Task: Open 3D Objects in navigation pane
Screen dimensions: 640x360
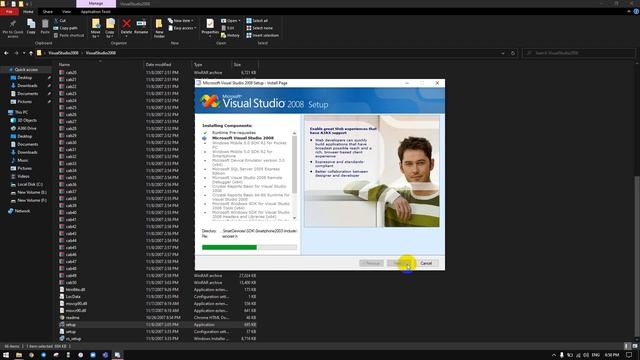Action: [x=27, y=120]
